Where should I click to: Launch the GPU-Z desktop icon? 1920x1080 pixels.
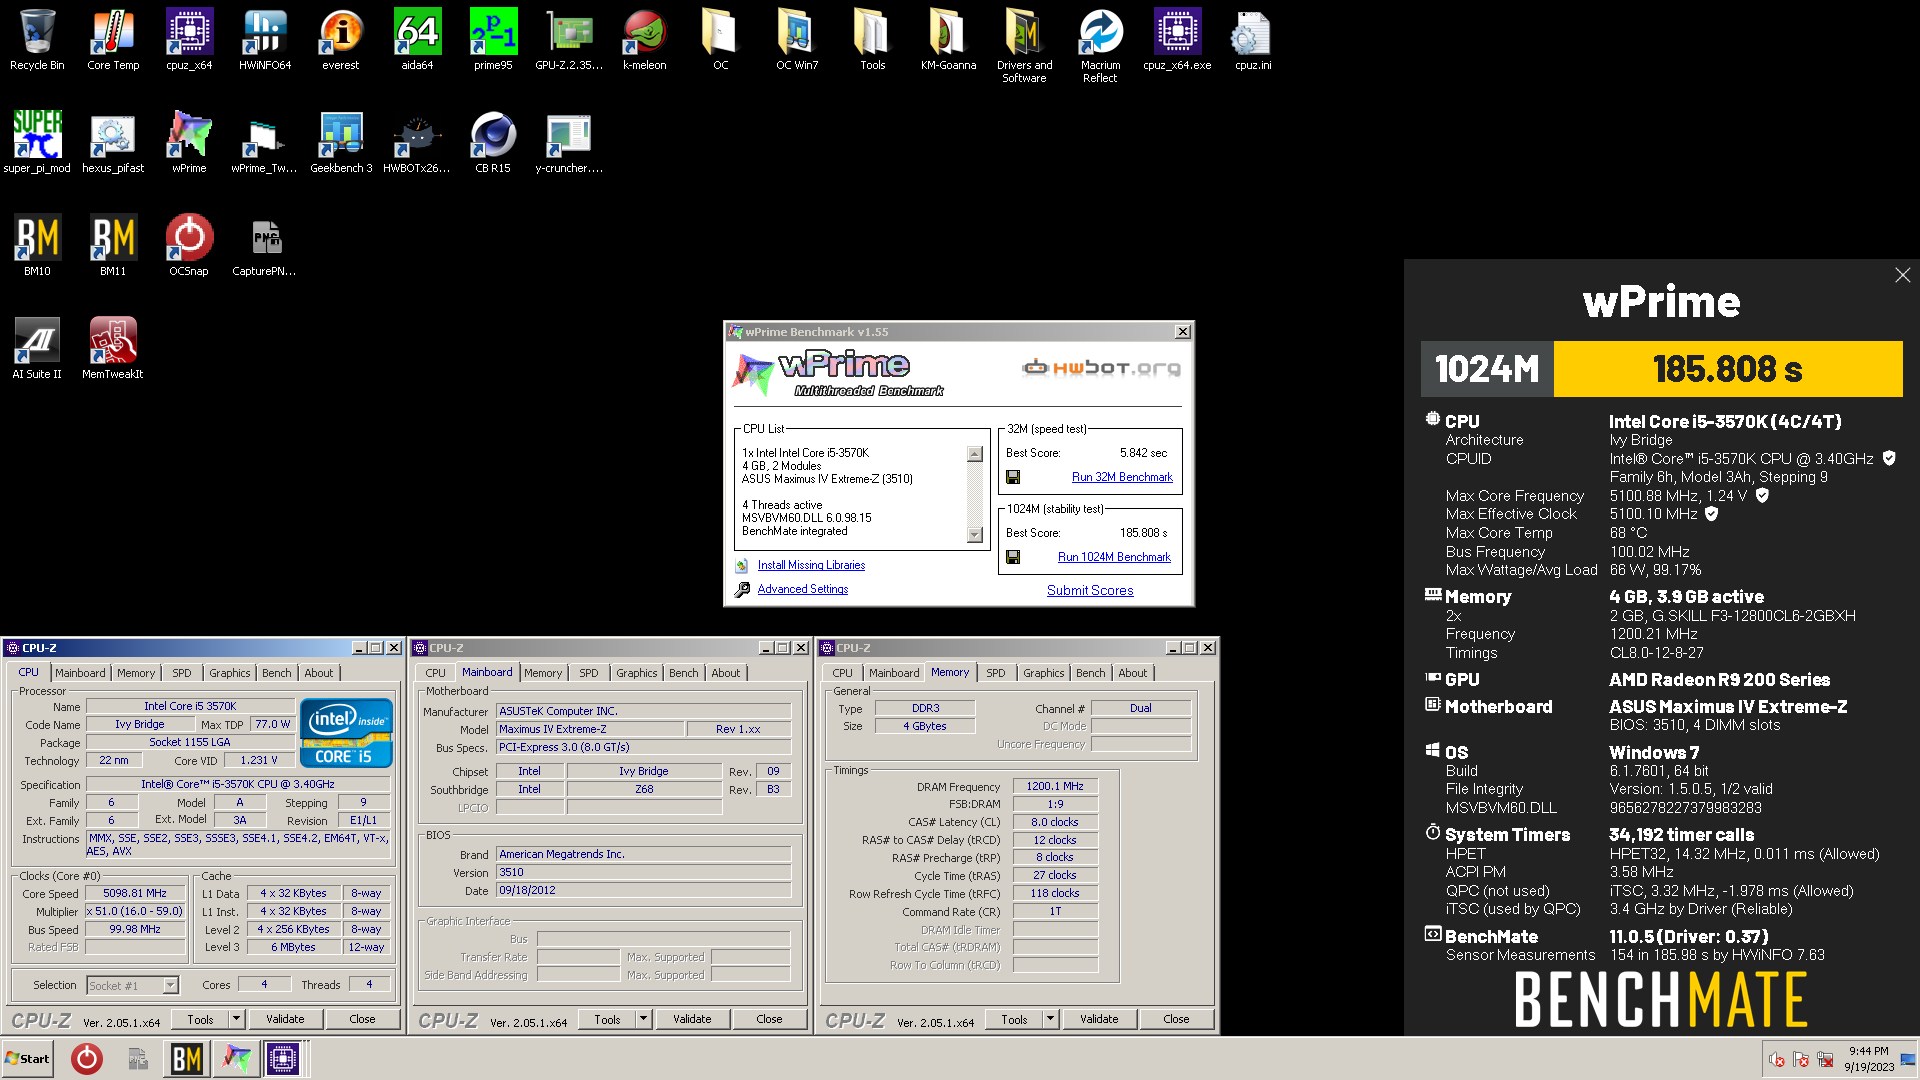pos(569,40)
